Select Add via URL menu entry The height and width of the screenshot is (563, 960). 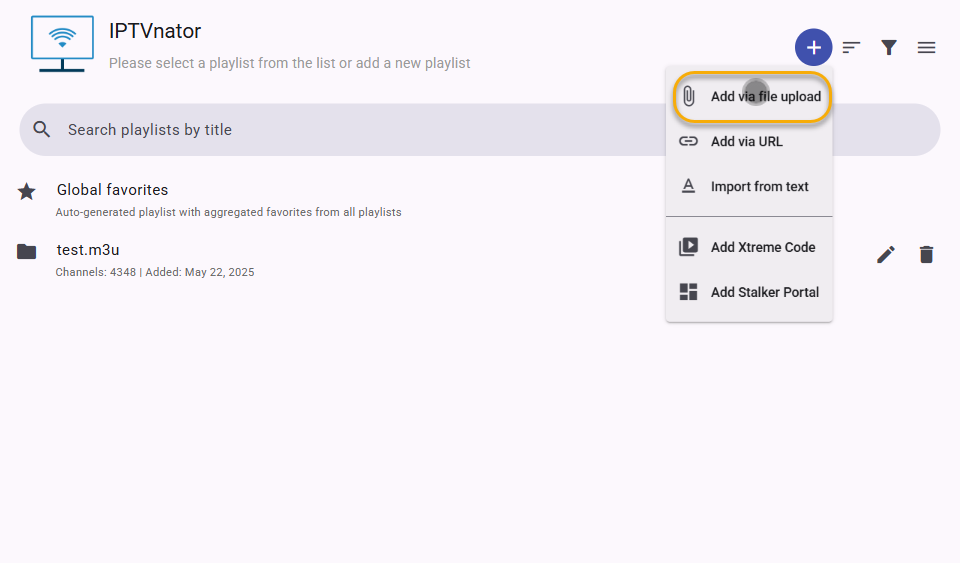click(749, 141)
